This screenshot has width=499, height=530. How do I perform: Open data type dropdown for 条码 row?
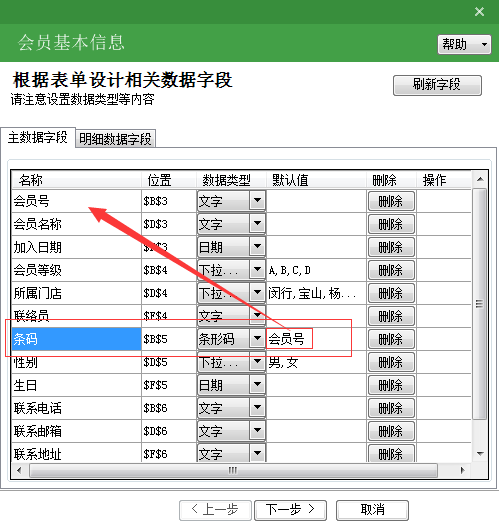(257, 338)
